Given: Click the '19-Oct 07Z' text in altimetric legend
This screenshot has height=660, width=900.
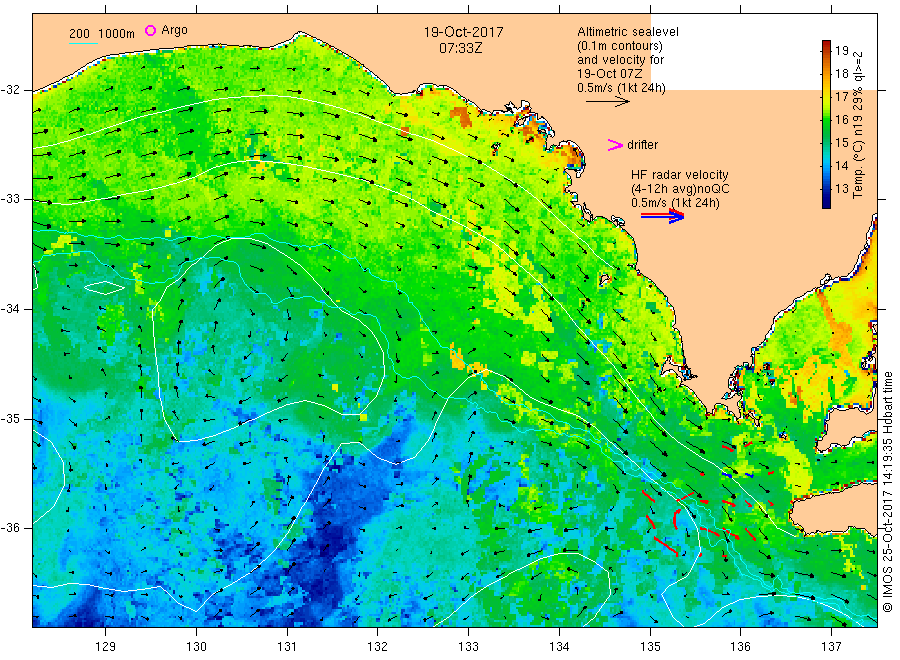Looking at the screenshot, I should tap(610, 74).
